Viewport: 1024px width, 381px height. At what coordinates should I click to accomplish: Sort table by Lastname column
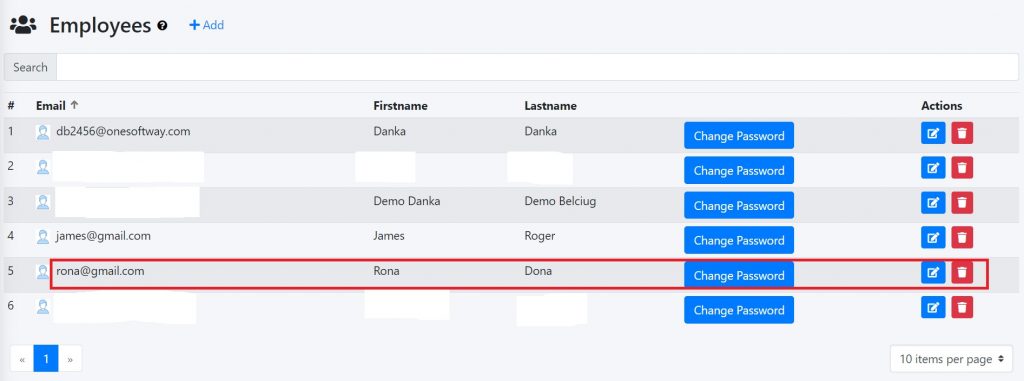tap(551, 105)
